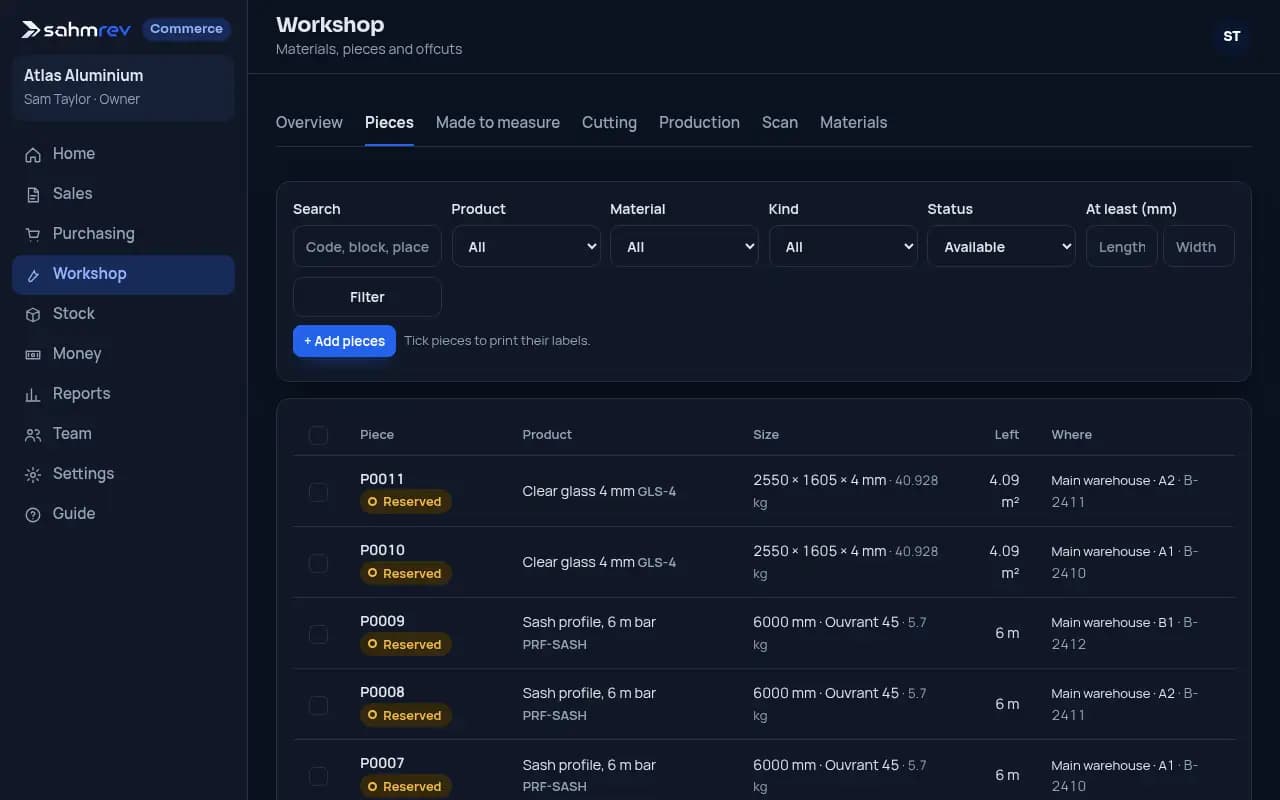1280x800 pixels.
Task: Click the Settings gear icon
Action: 33,474
